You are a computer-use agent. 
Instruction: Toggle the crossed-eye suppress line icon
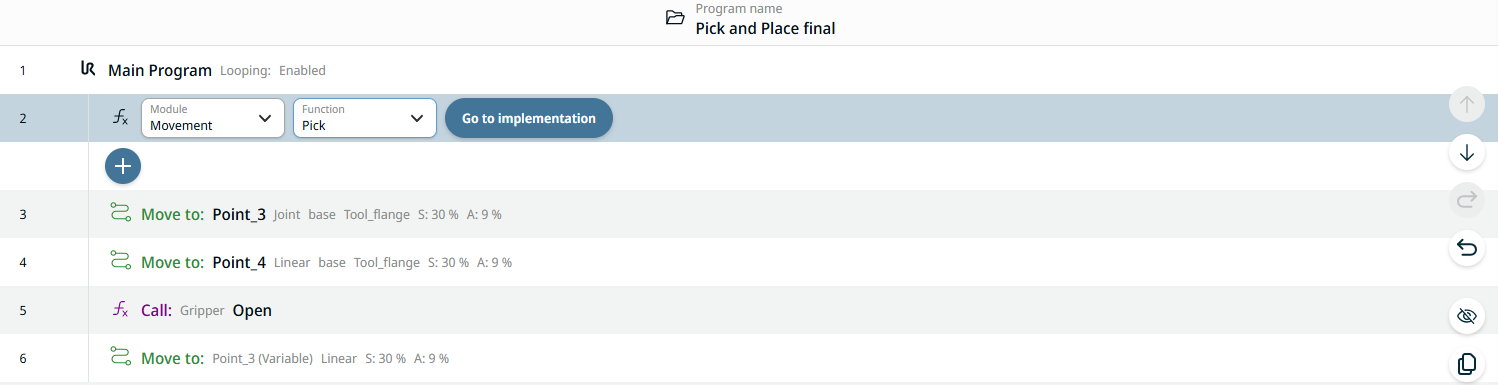(1467, 316)
